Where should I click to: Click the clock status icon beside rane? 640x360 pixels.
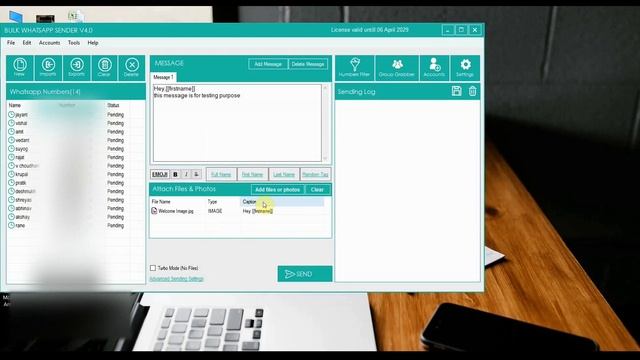pyautogui.click(x=11, y=225)
